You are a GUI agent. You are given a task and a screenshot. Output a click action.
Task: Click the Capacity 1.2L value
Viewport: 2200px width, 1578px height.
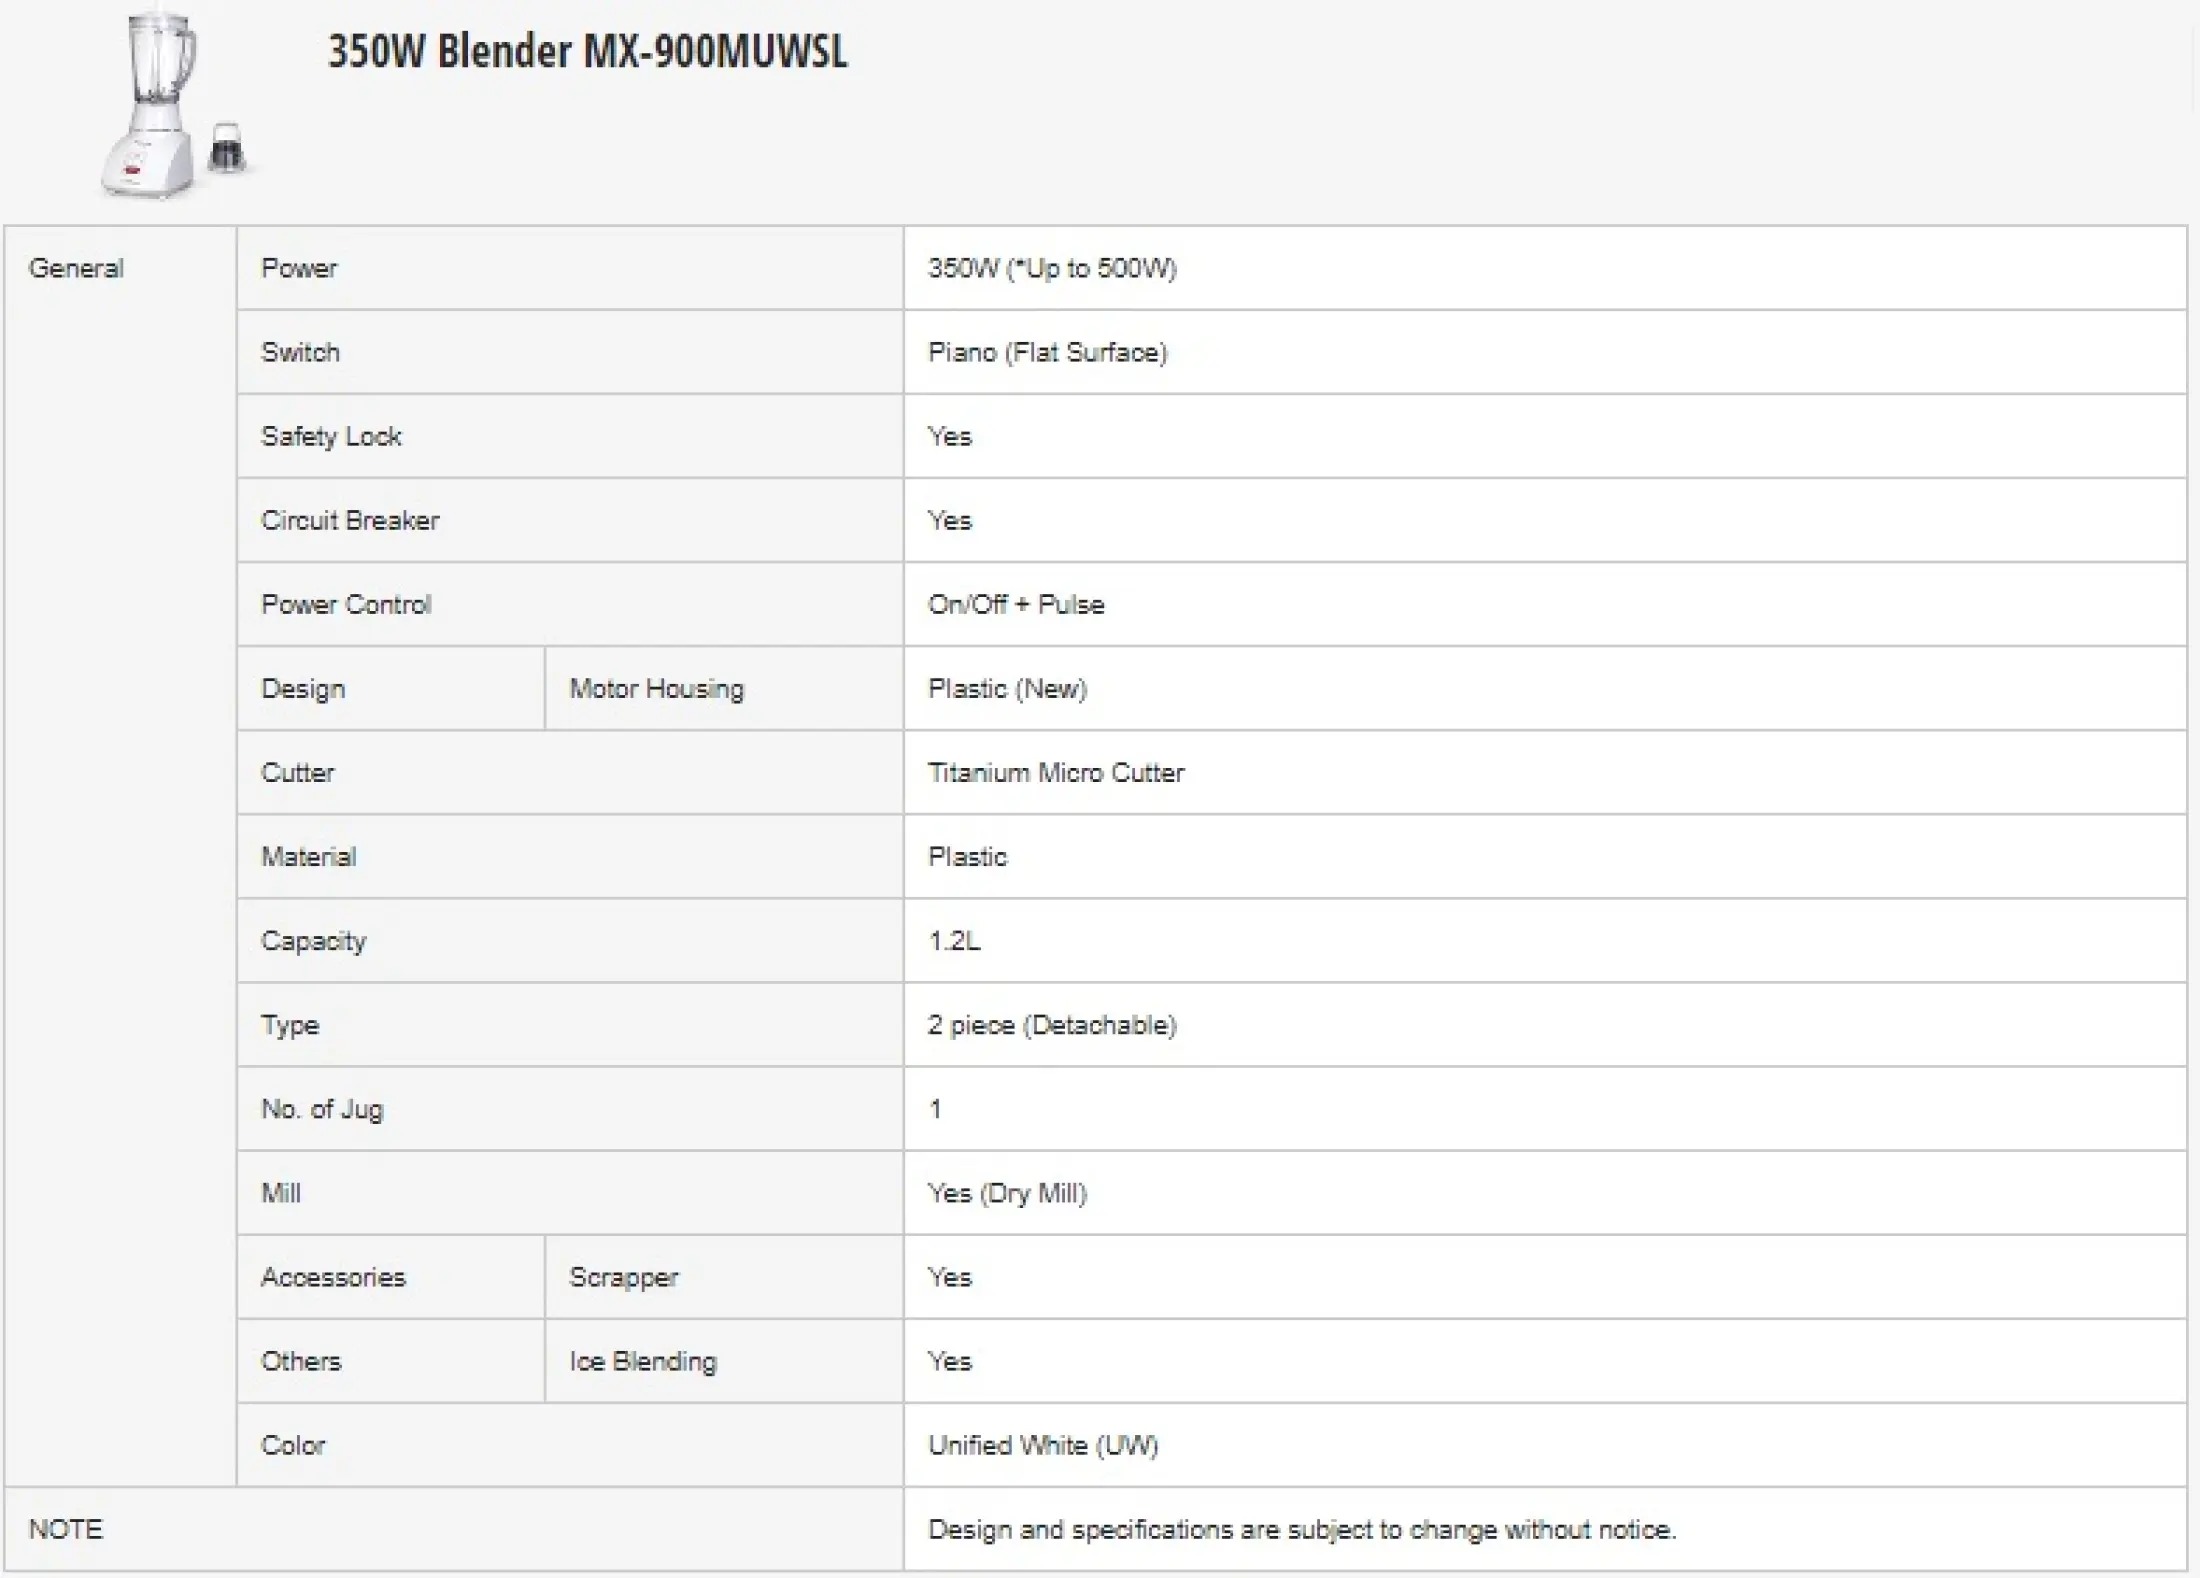[x=954, y=940]
